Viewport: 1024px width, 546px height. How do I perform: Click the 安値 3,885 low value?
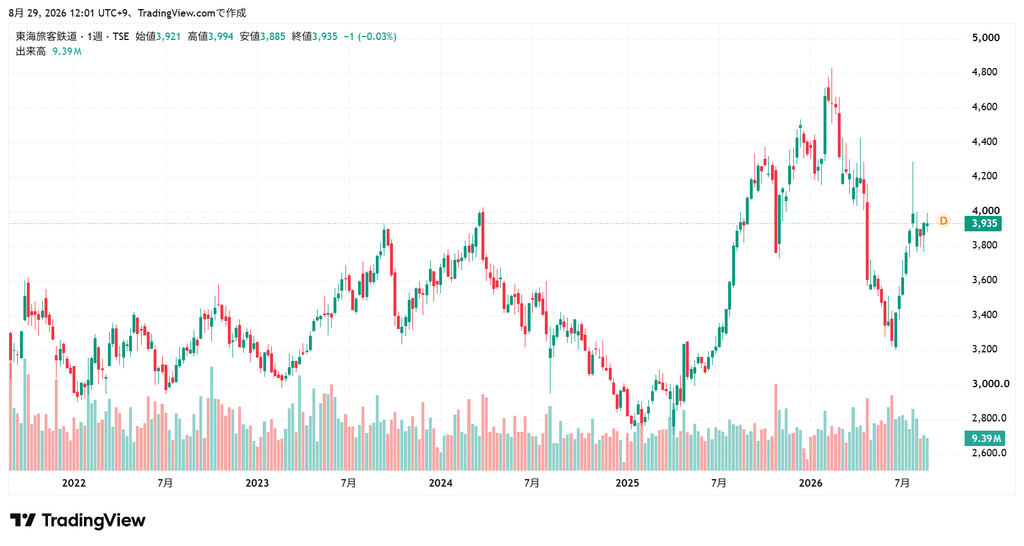263,37
